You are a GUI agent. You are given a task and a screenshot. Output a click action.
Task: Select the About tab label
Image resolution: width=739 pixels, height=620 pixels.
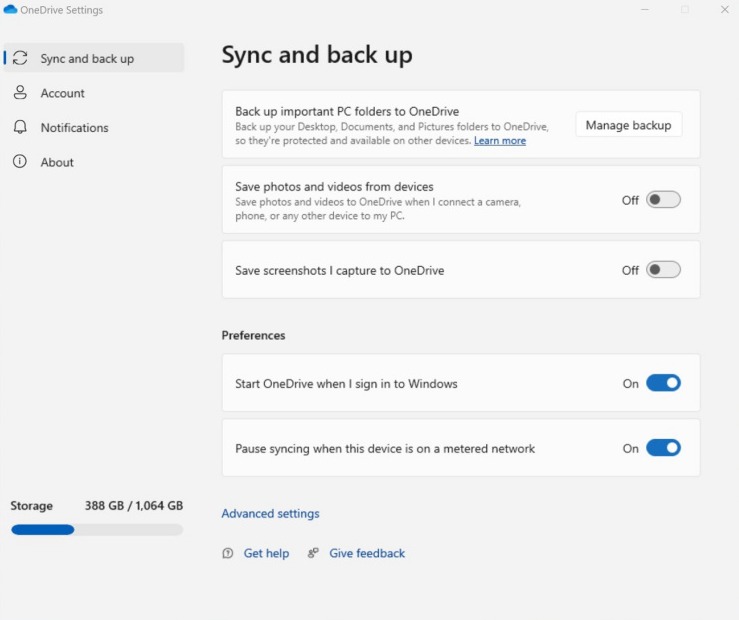(57, 162)
